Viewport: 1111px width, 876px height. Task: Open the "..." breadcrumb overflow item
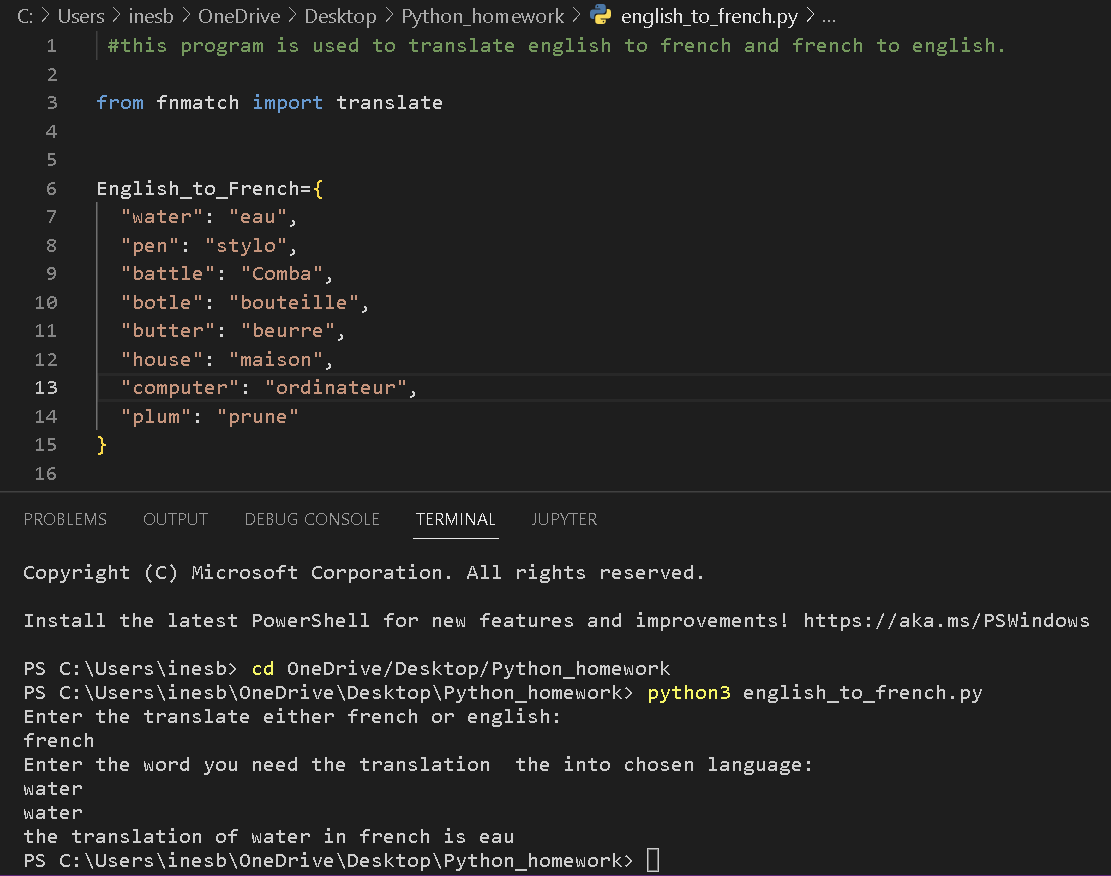832,16
